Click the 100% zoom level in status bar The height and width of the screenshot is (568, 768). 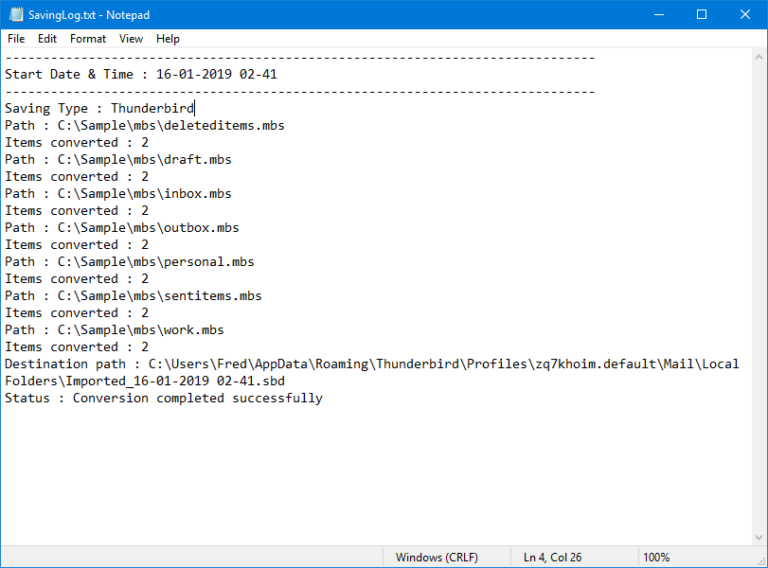[x=656, y=557]
